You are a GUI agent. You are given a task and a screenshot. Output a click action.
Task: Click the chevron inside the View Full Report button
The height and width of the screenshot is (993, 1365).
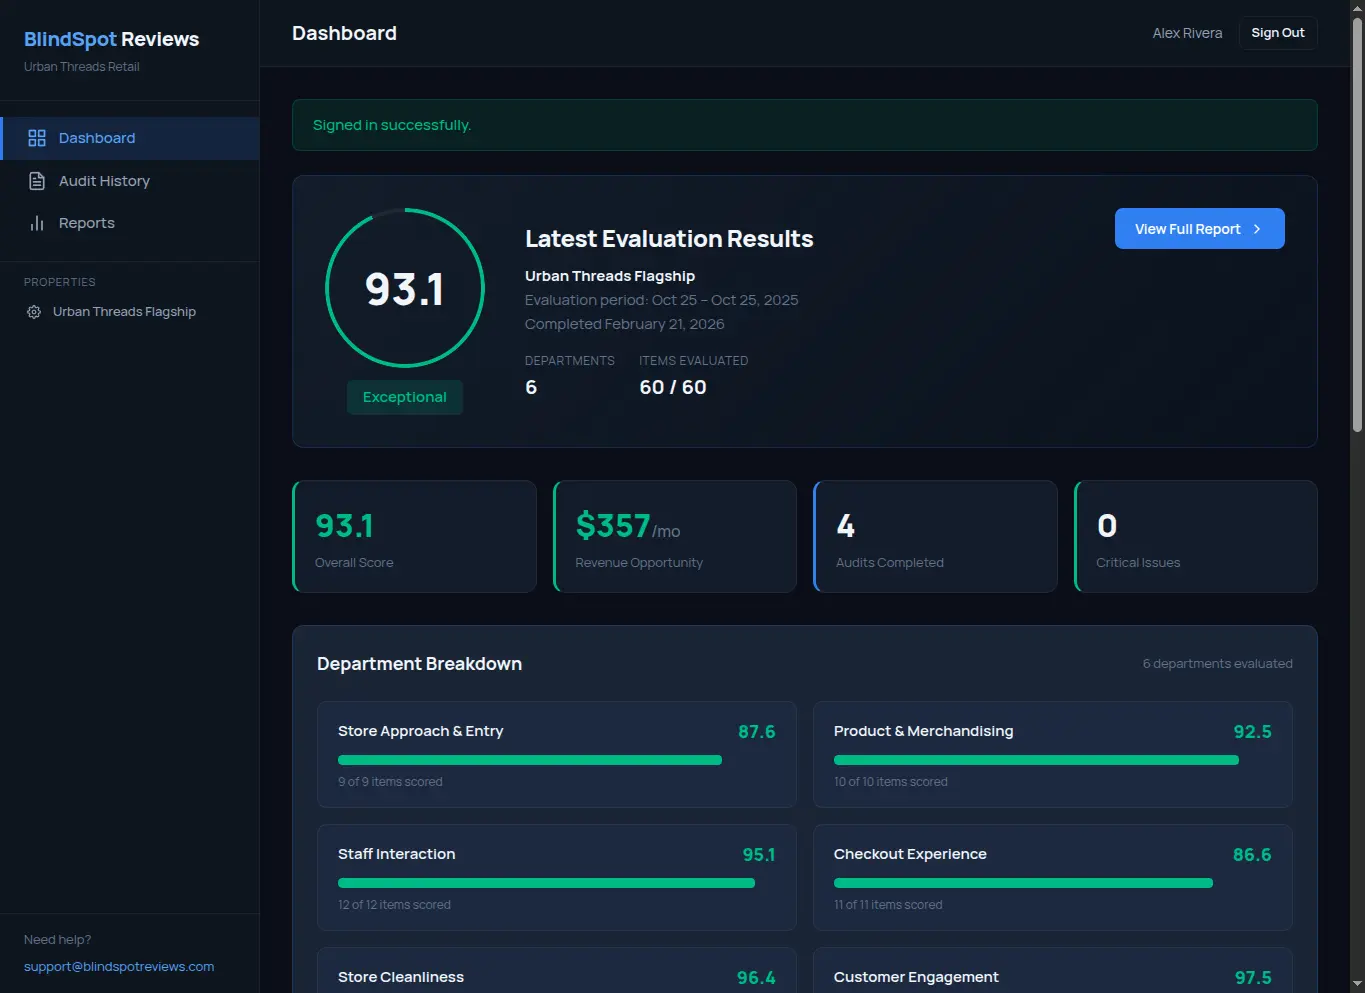[x=1256, y=228]
